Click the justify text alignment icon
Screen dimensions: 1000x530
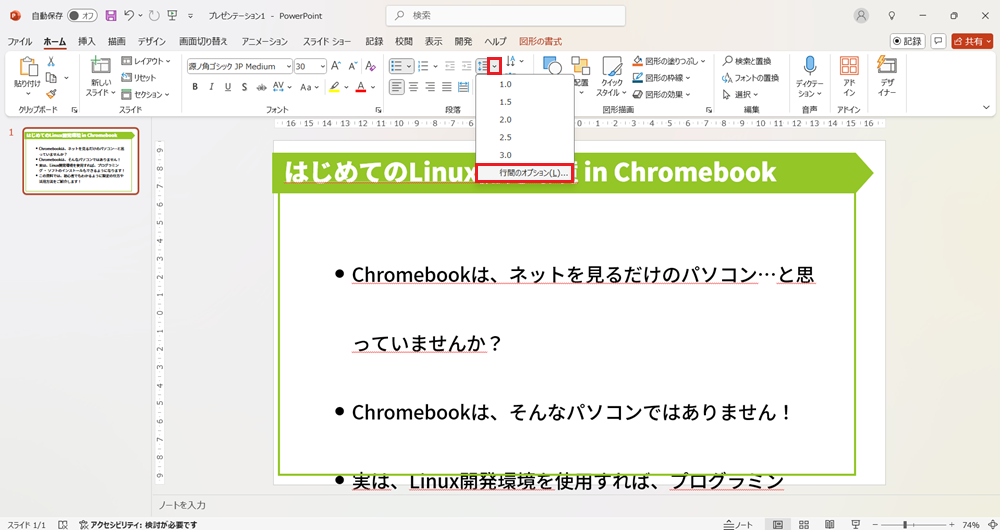(446, 87)
